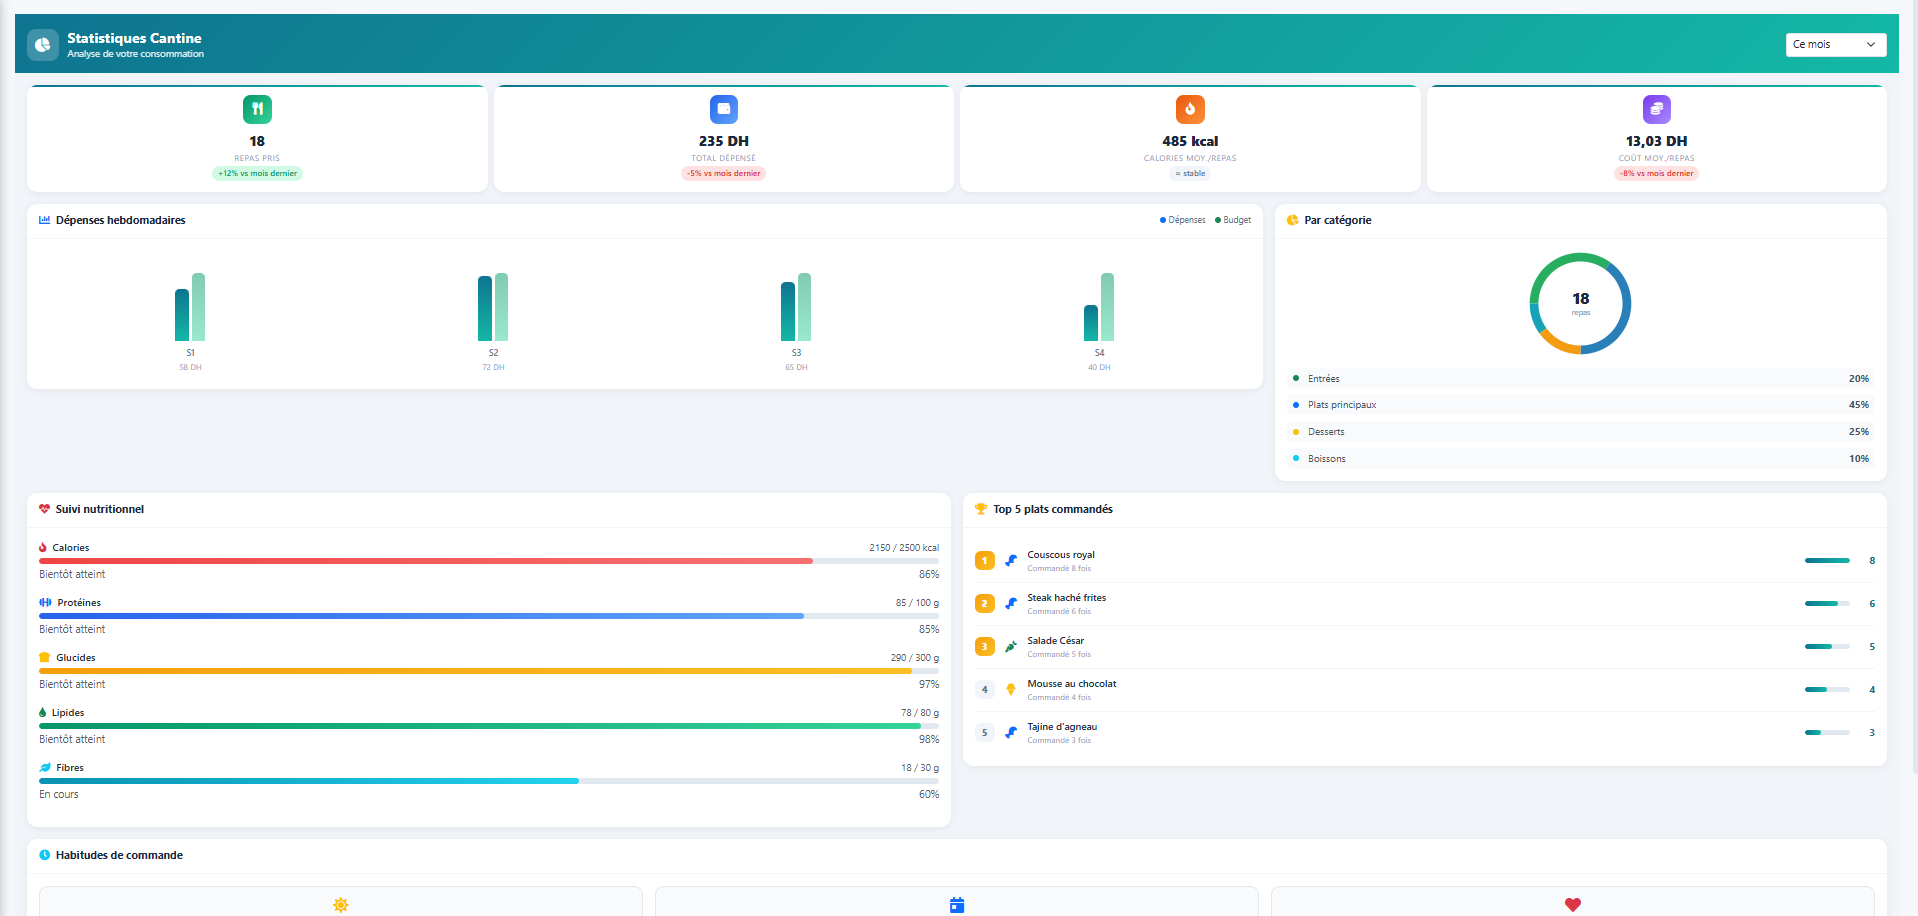The height and width of the screenshot is (916, 1918).
Task: Click the pie chart logo icon in header
Action: coord(43,45)
